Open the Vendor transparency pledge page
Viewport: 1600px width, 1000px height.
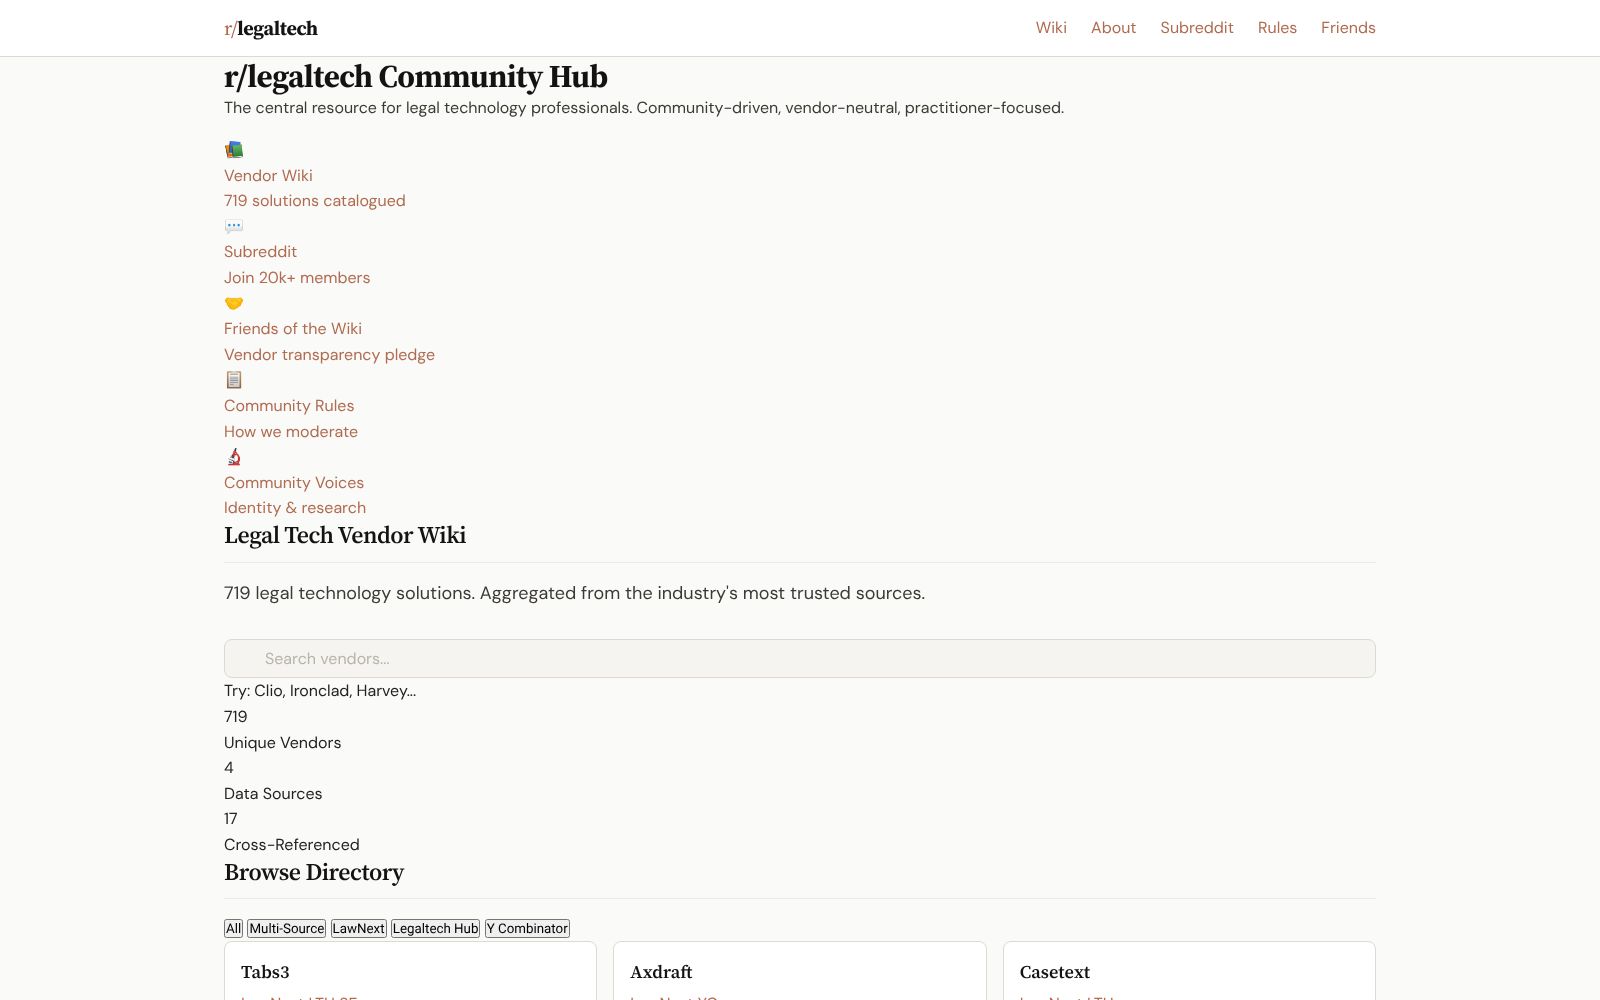click(x=329, y=354)
